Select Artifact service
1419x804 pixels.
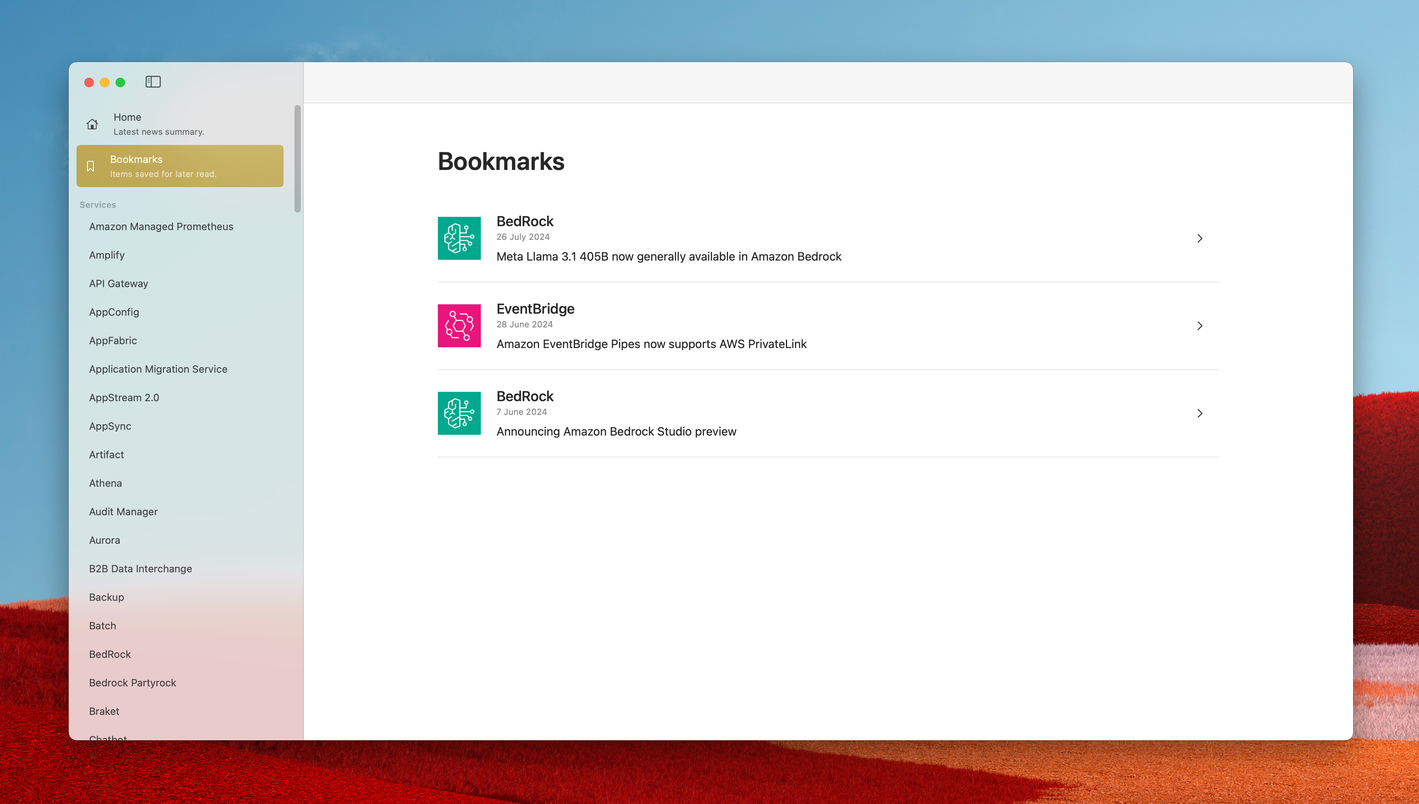click(107, 455)
